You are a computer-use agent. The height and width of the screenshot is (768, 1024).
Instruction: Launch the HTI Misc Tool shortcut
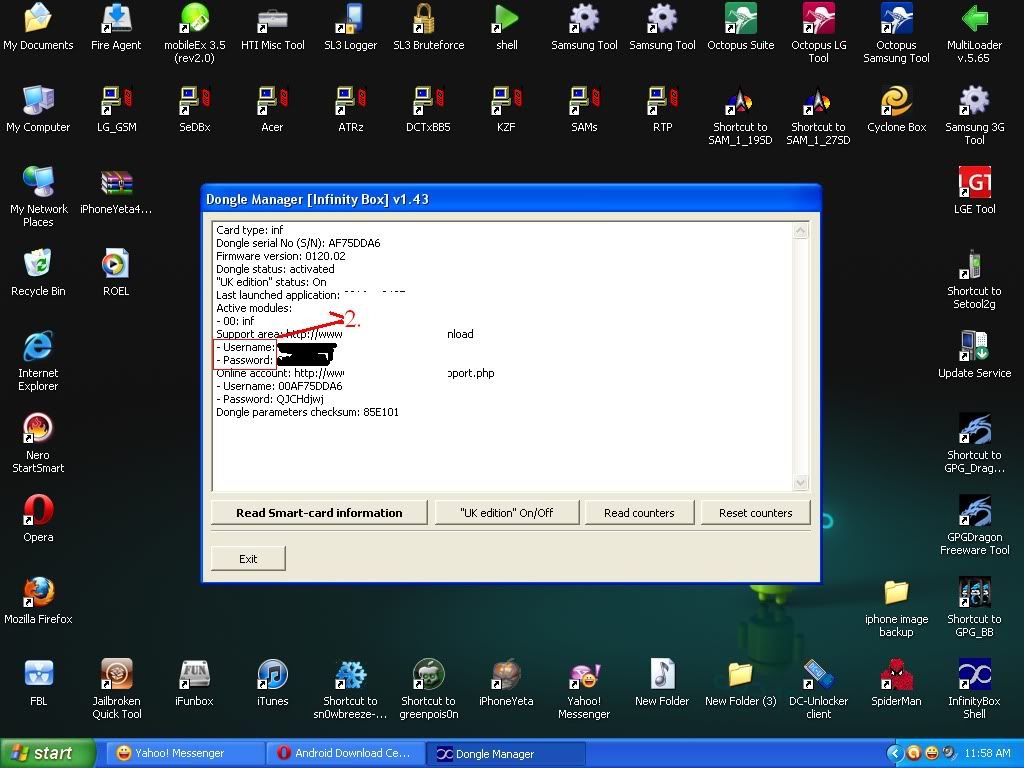(272, 27)
